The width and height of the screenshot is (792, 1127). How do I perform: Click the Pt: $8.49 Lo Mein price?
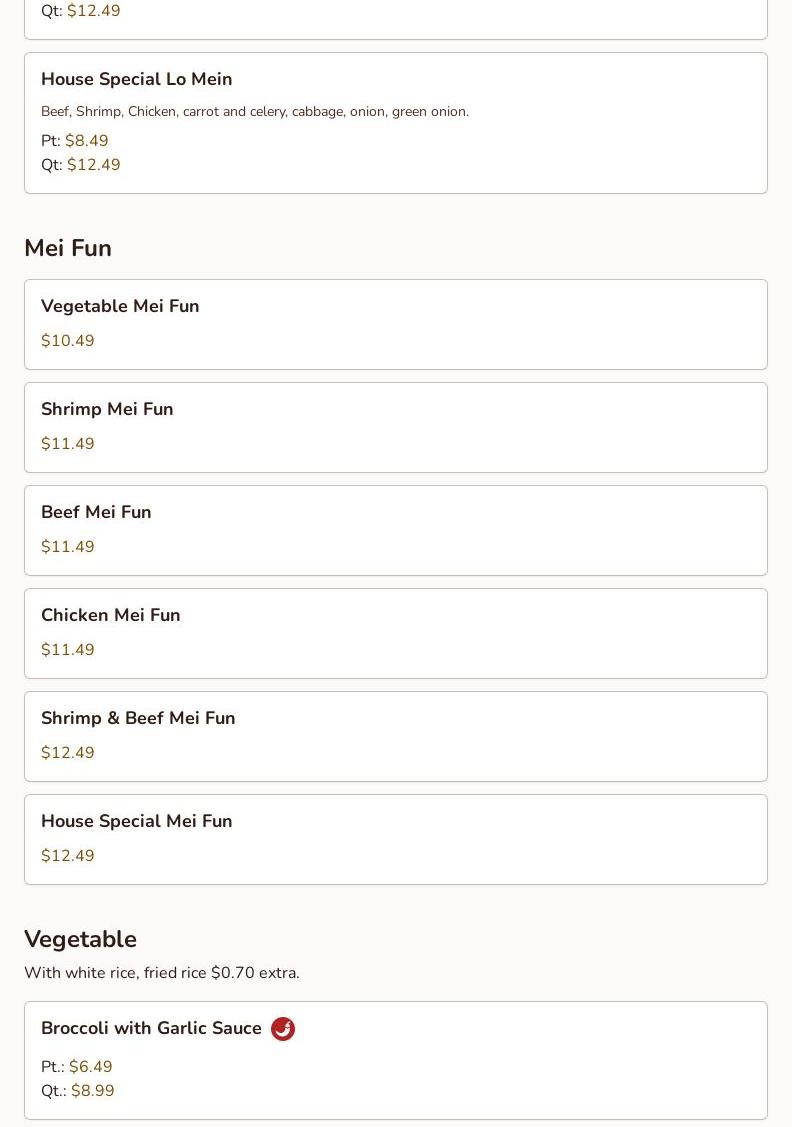(75, 140)
